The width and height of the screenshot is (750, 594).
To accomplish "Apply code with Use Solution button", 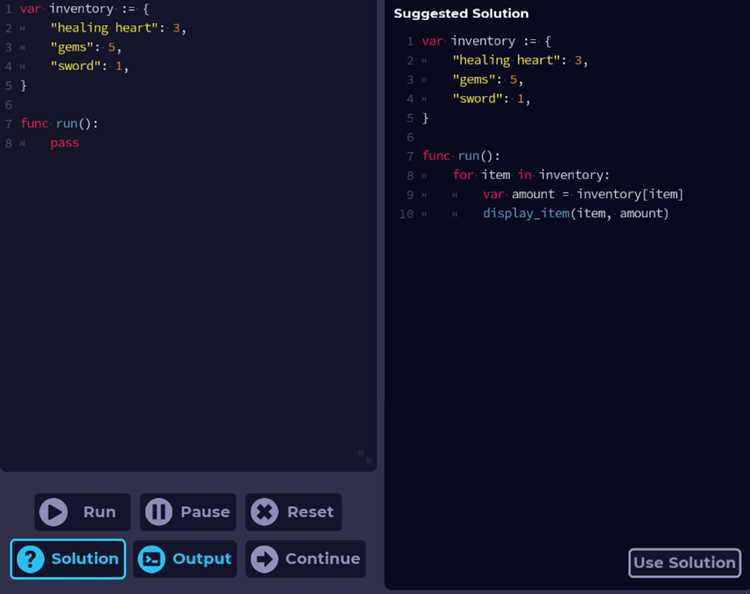I will click(684, 563).
